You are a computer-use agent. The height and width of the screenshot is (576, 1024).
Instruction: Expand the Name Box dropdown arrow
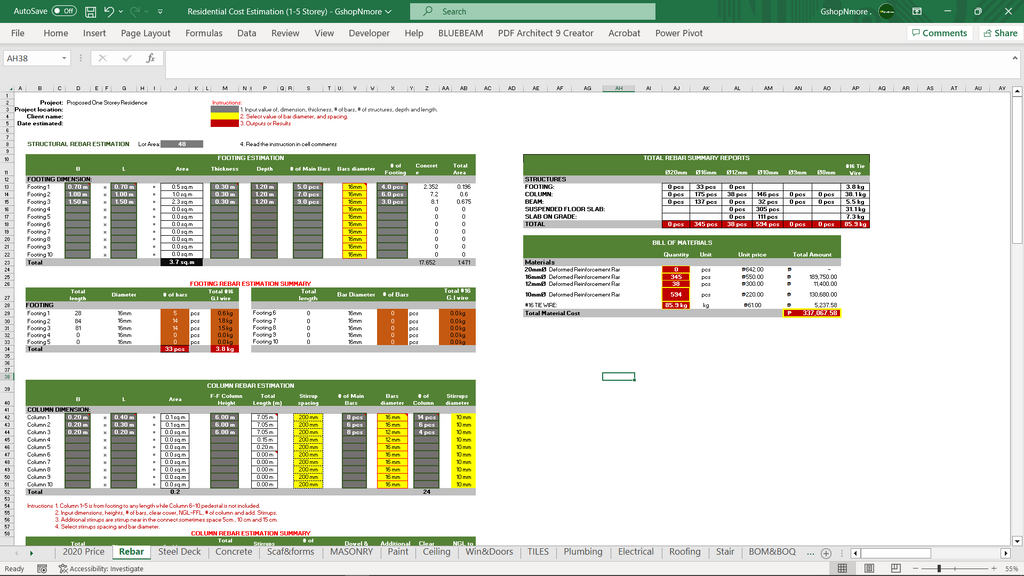click(64, 58)
